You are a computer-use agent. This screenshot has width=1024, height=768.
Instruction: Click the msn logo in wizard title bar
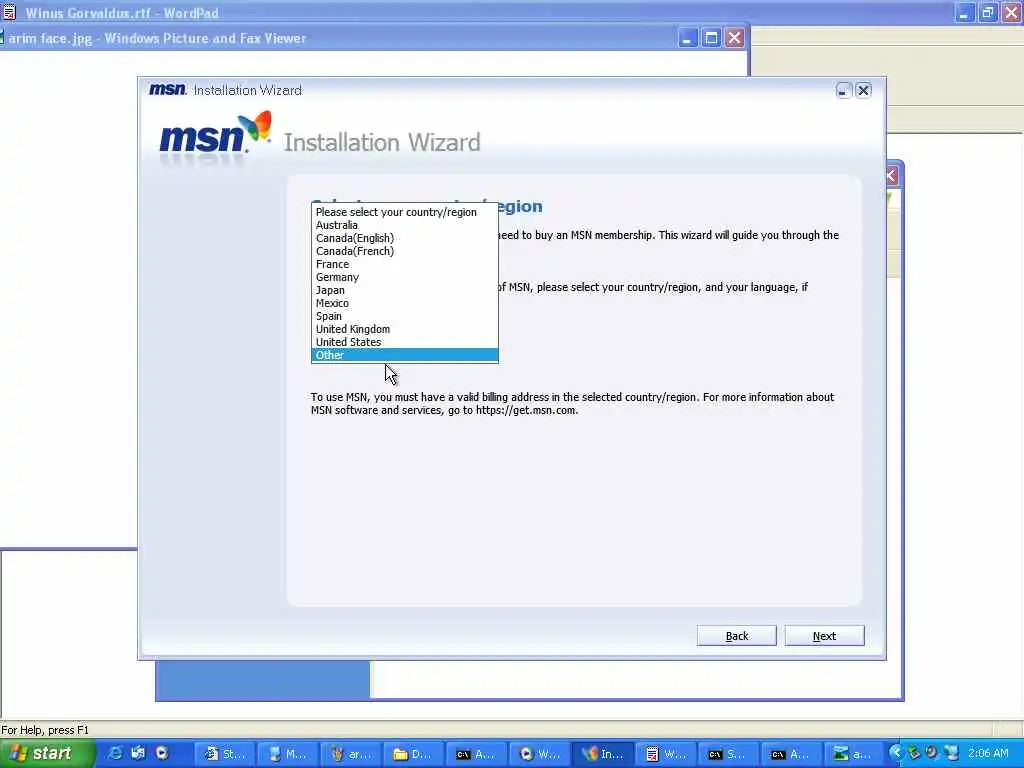point(167,89)
